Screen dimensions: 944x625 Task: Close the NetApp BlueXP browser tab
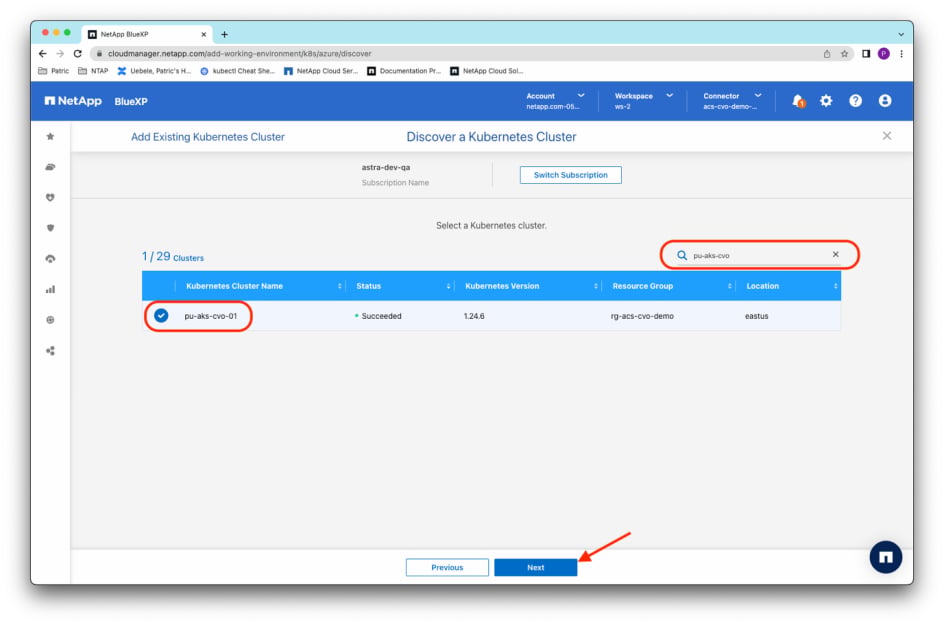203,34
